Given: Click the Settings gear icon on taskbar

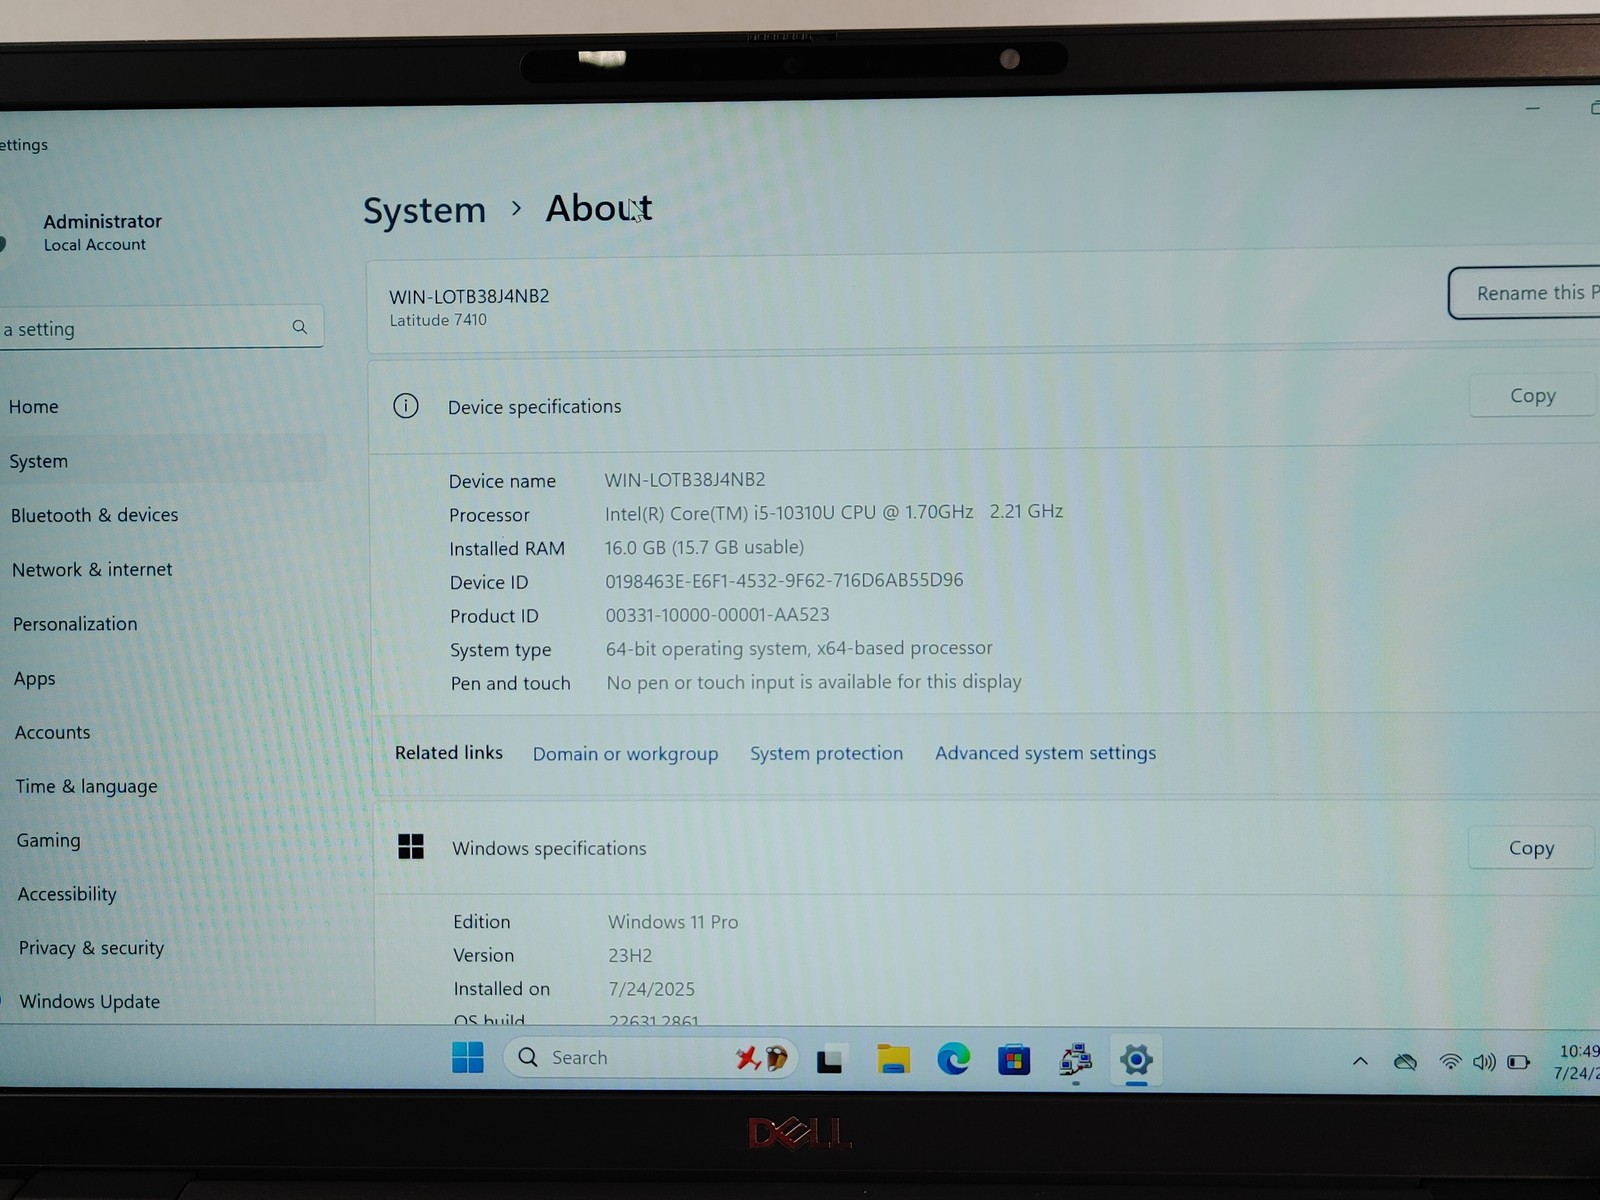Looking at the screenshot, I should (1136, 1060).
